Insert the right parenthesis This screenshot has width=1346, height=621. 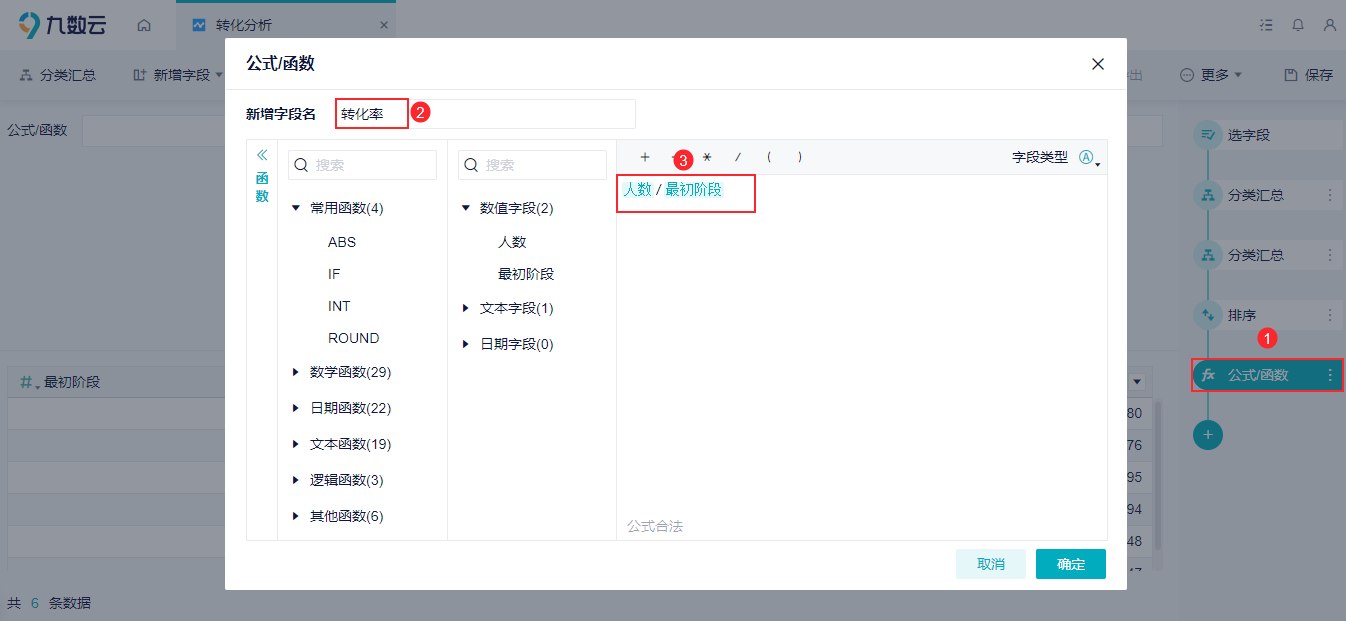click(800, 157)
